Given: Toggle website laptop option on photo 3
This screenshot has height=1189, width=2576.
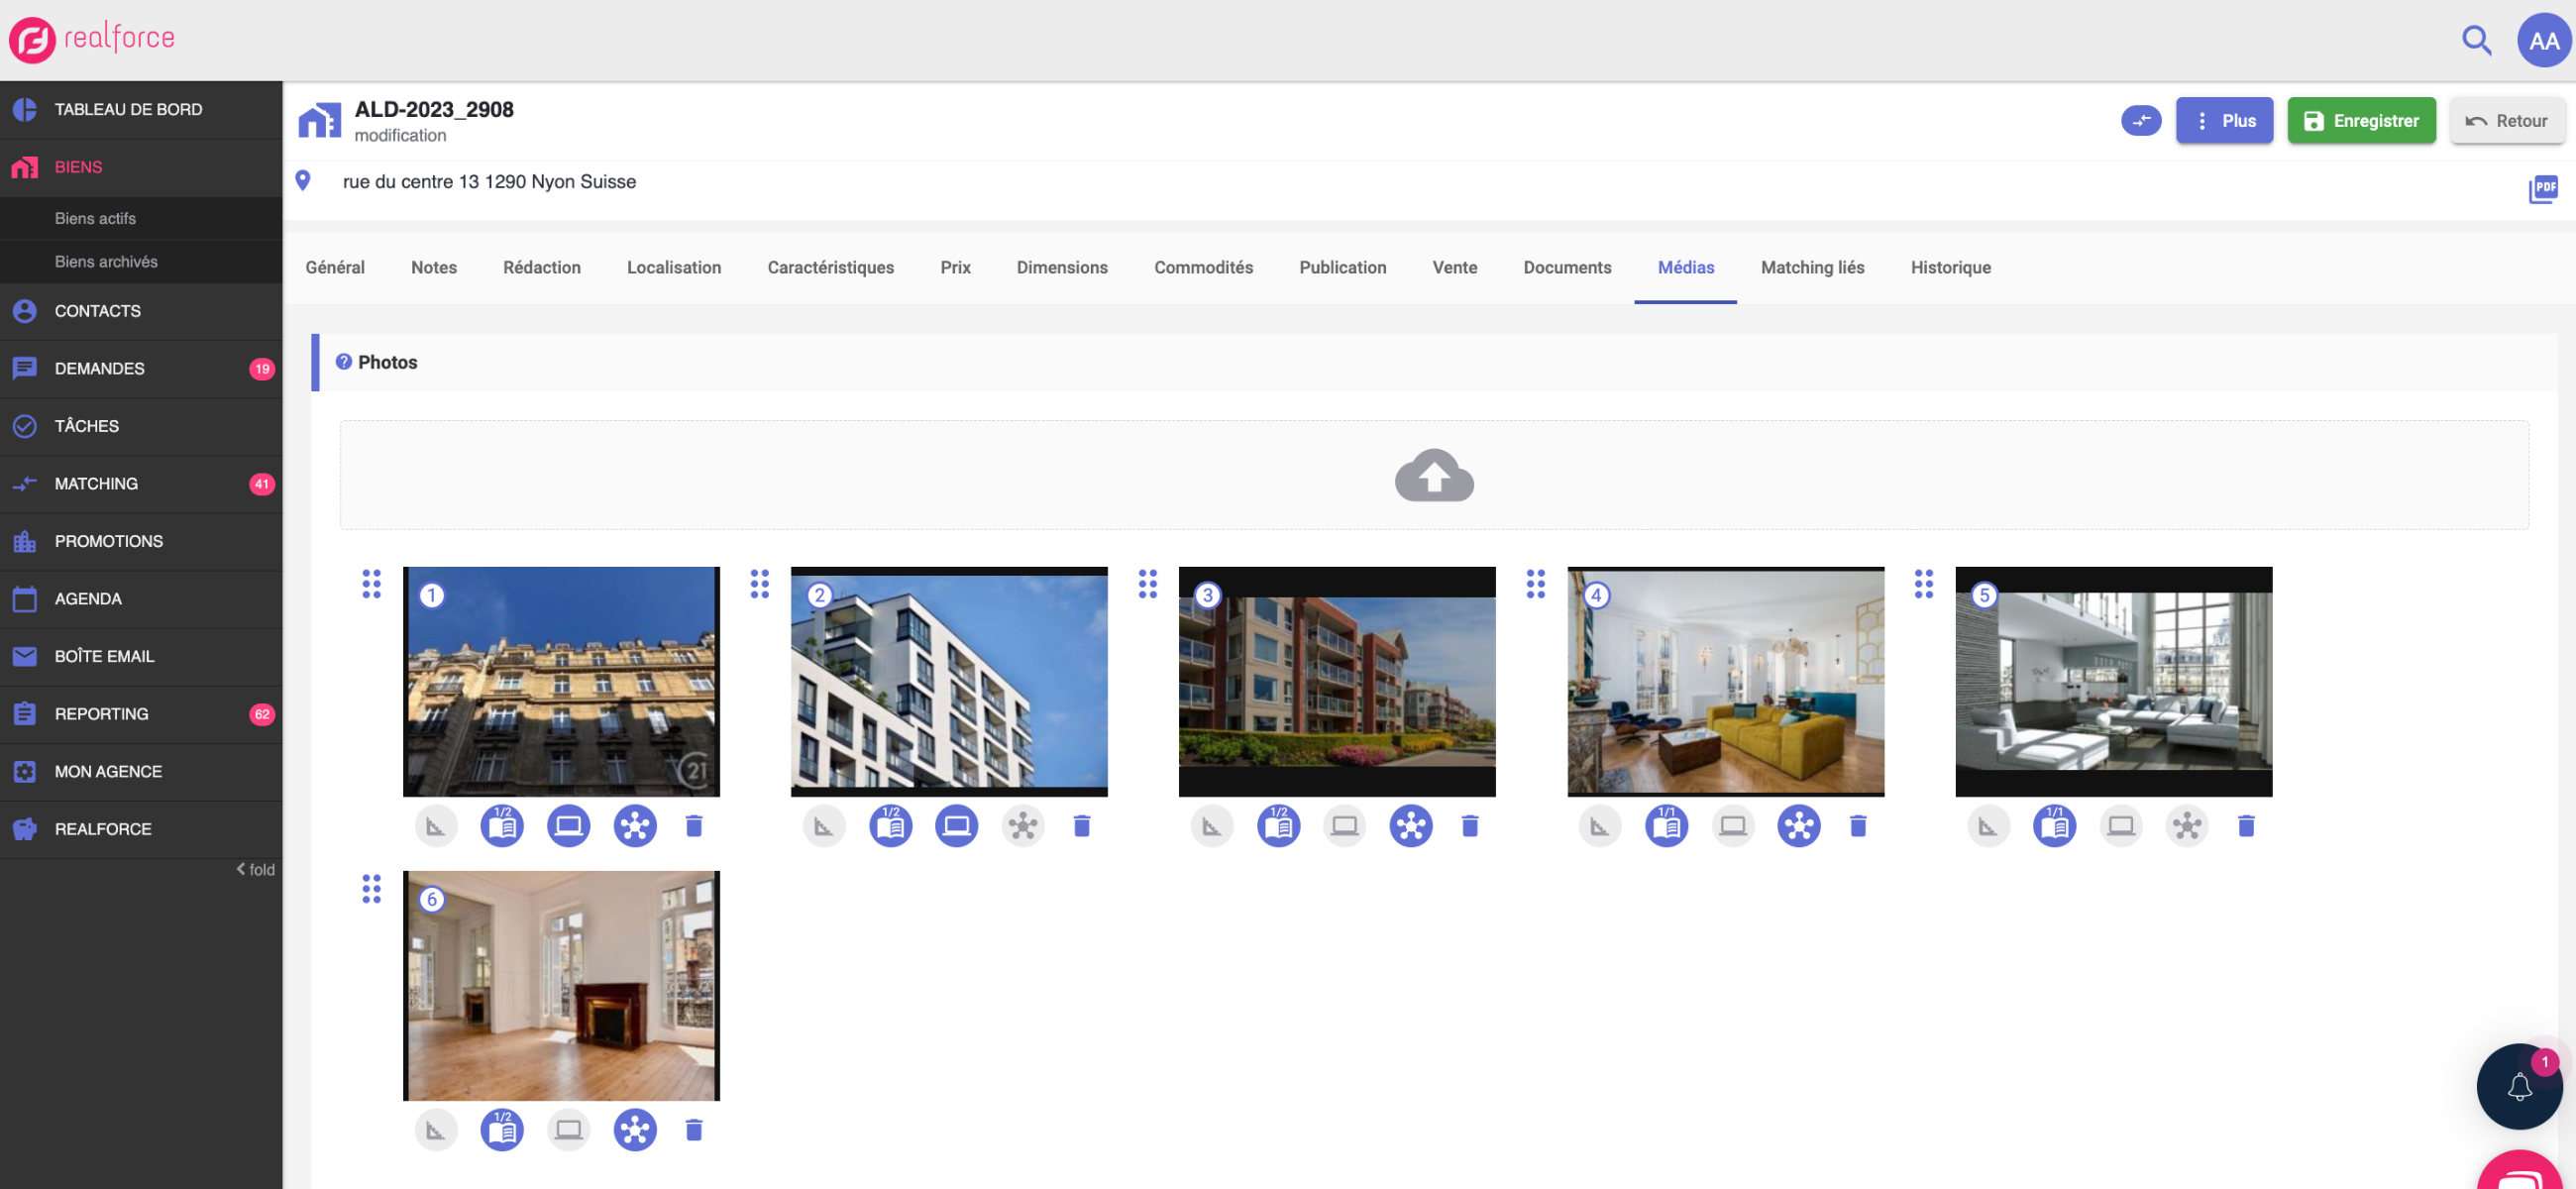Looking at the screenshot, I should 1344,826.
